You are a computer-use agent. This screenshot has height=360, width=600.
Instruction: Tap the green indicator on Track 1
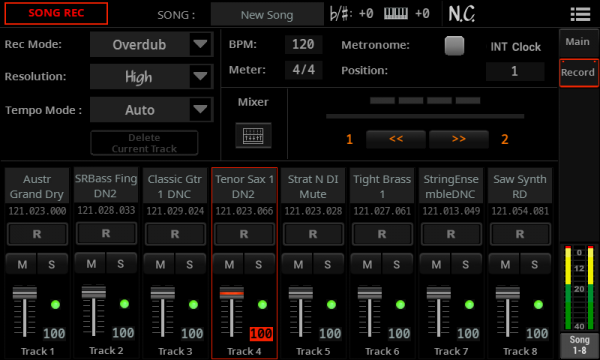[x=55, y=305]
